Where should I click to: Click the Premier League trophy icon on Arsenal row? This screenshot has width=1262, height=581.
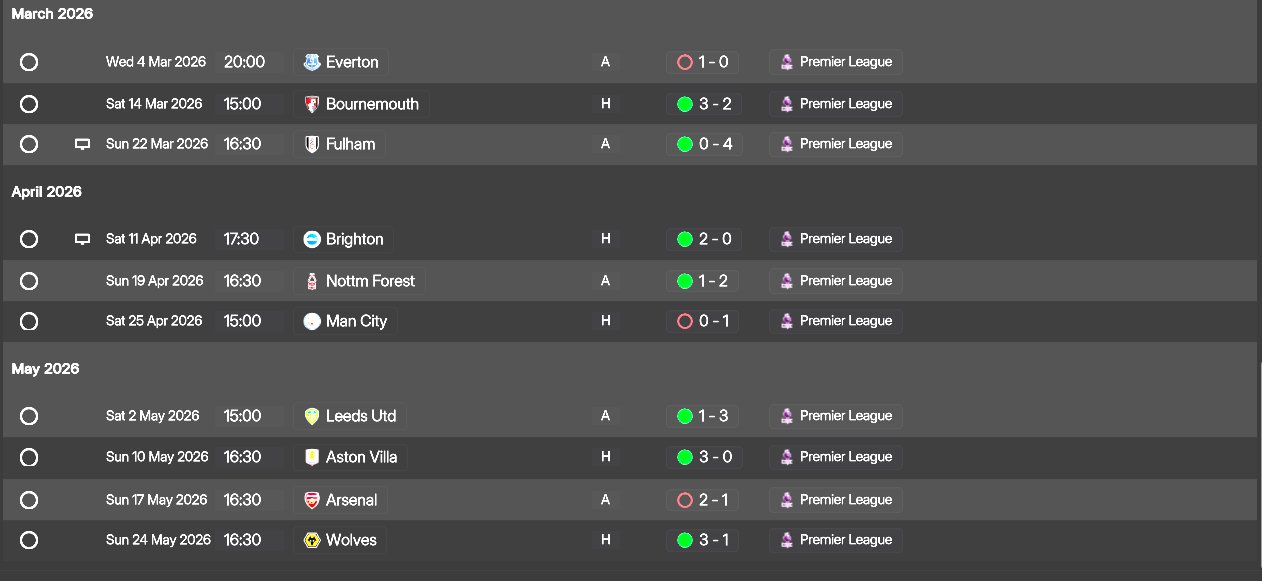pos(787,500)
